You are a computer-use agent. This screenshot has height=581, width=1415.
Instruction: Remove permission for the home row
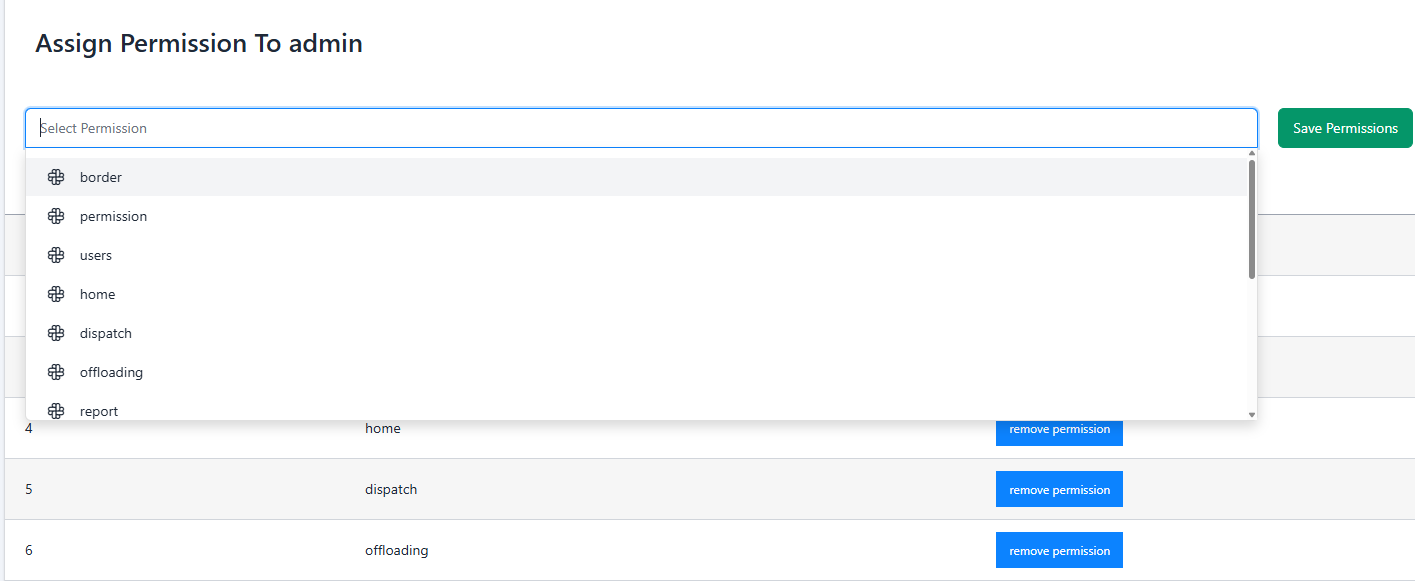tap(1059, 430)
